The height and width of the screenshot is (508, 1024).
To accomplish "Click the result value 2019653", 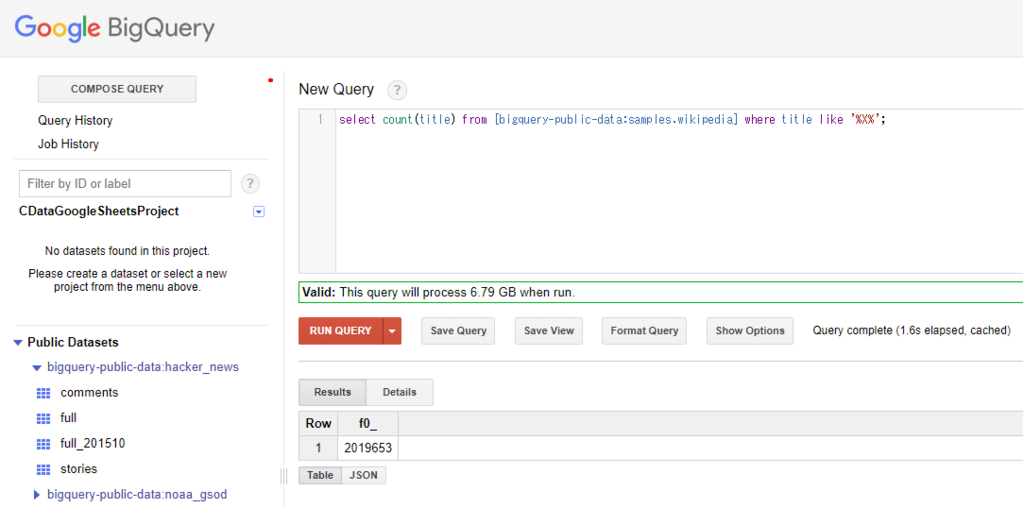I will click(368, 449).
